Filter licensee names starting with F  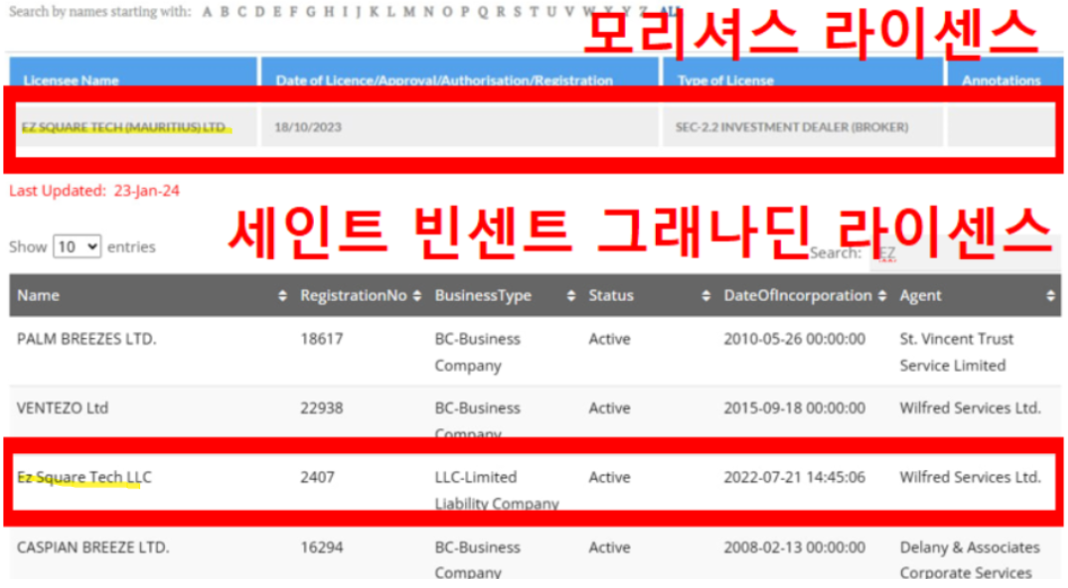tap(294, 12)
